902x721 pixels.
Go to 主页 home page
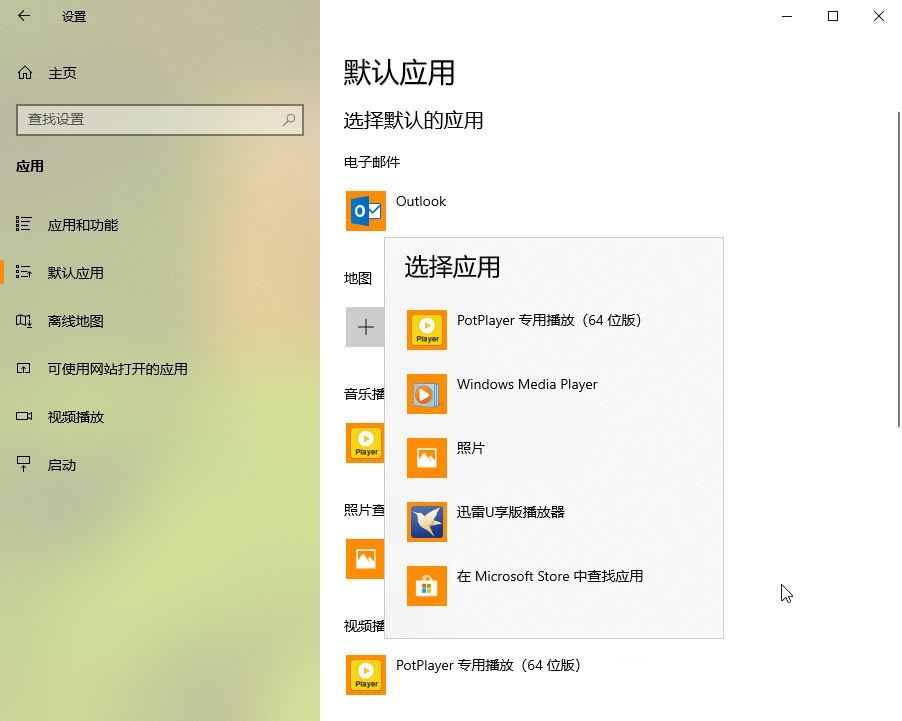coord(62,73)
